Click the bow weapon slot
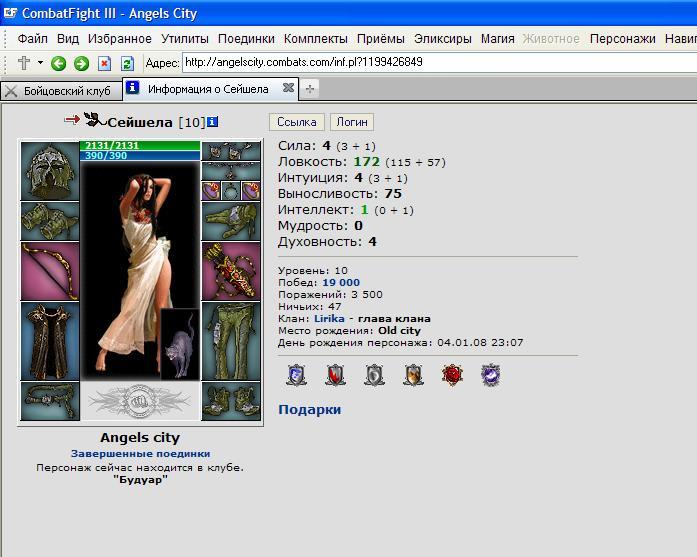Viewport: 697px width, 557px height. 50,271
